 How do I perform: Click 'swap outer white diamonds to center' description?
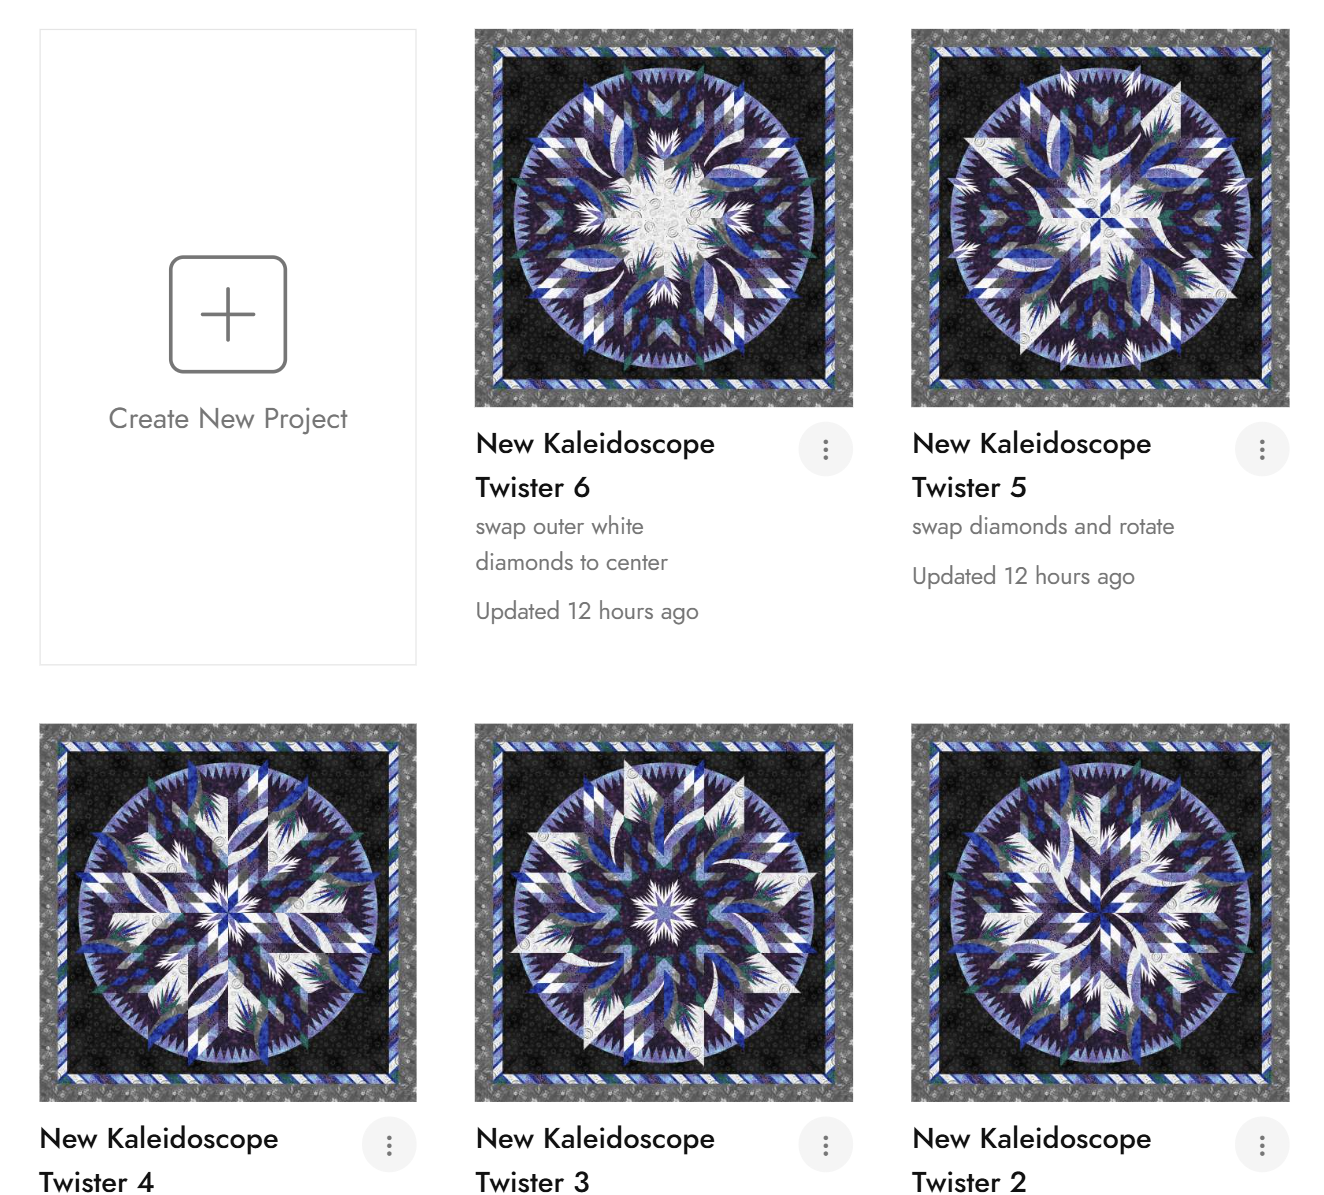pos(572,544)
